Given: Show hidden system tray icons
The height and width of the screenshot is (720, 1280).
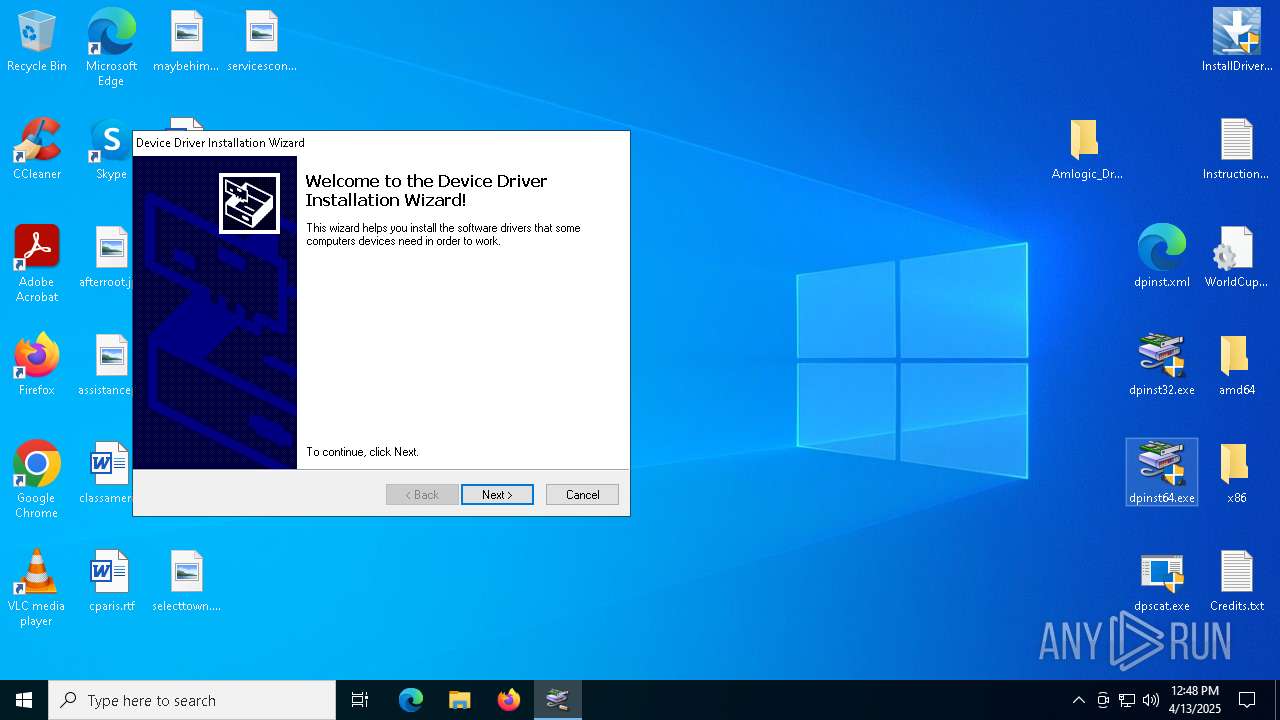Looking at the screenshot, I should (x=1078, y=700).
